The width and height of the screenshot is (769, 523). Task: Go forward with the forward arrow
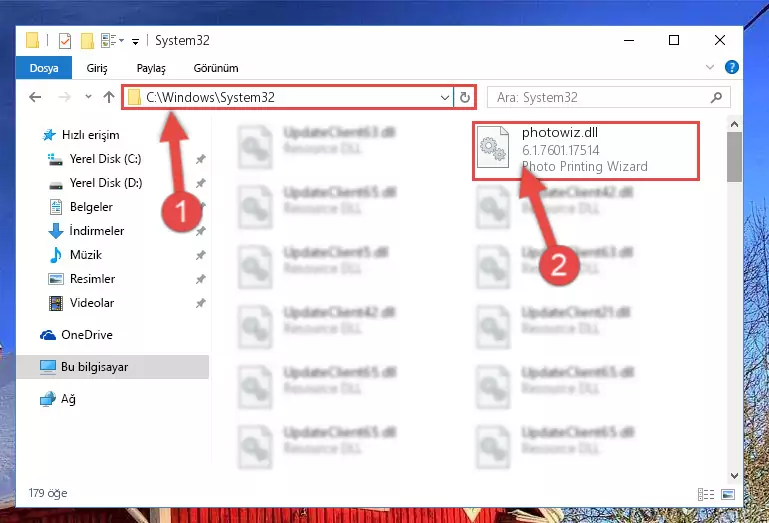point(64,97)
